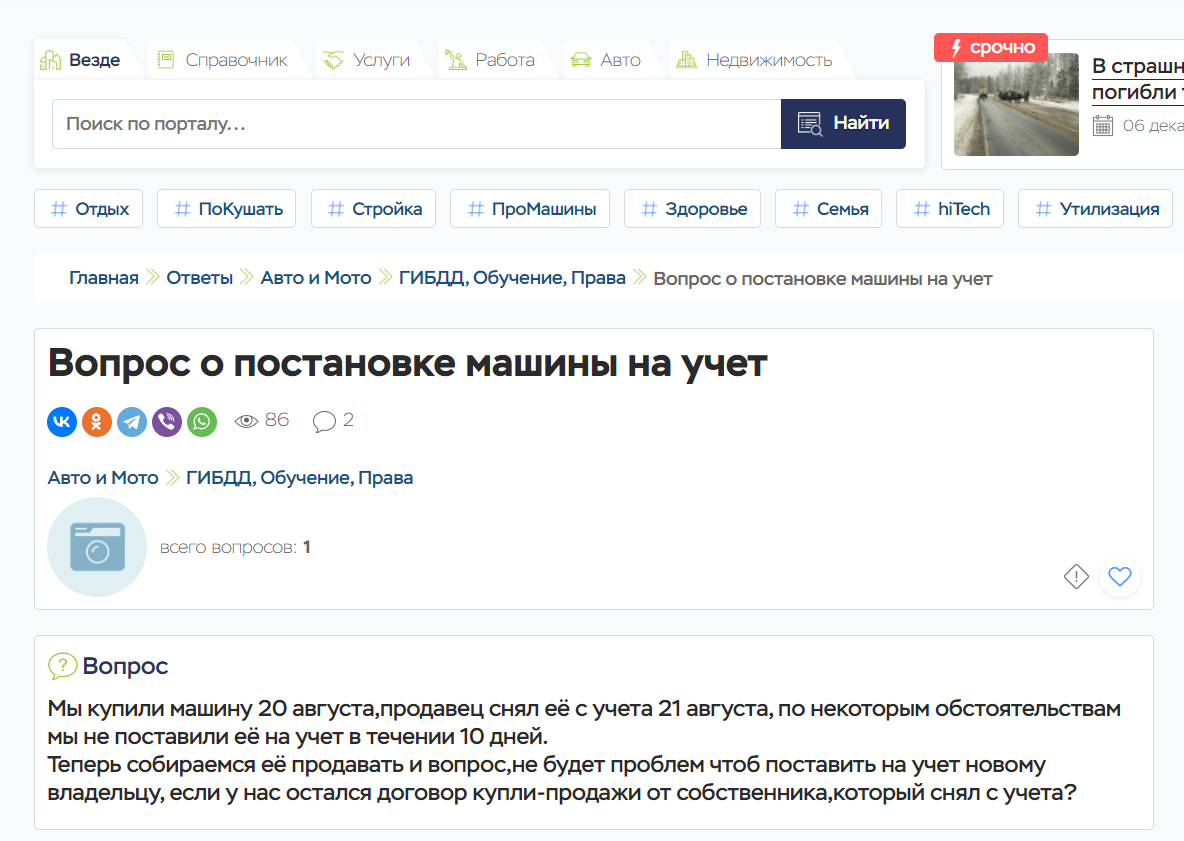The image size is (1184, 841).
Task: Share the question via Telegram icon
Action: [x=132, y=422]
